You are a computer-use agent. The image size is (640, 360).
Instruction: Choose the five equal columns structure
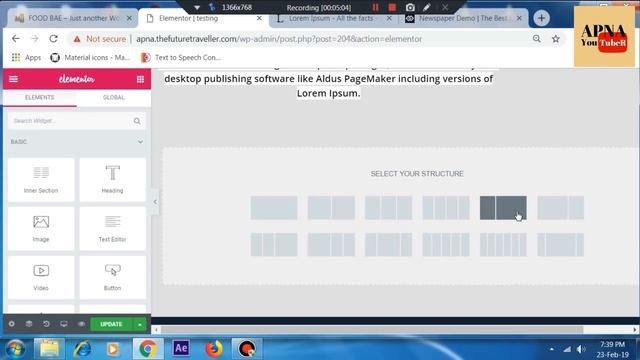(x=446, y=244)
